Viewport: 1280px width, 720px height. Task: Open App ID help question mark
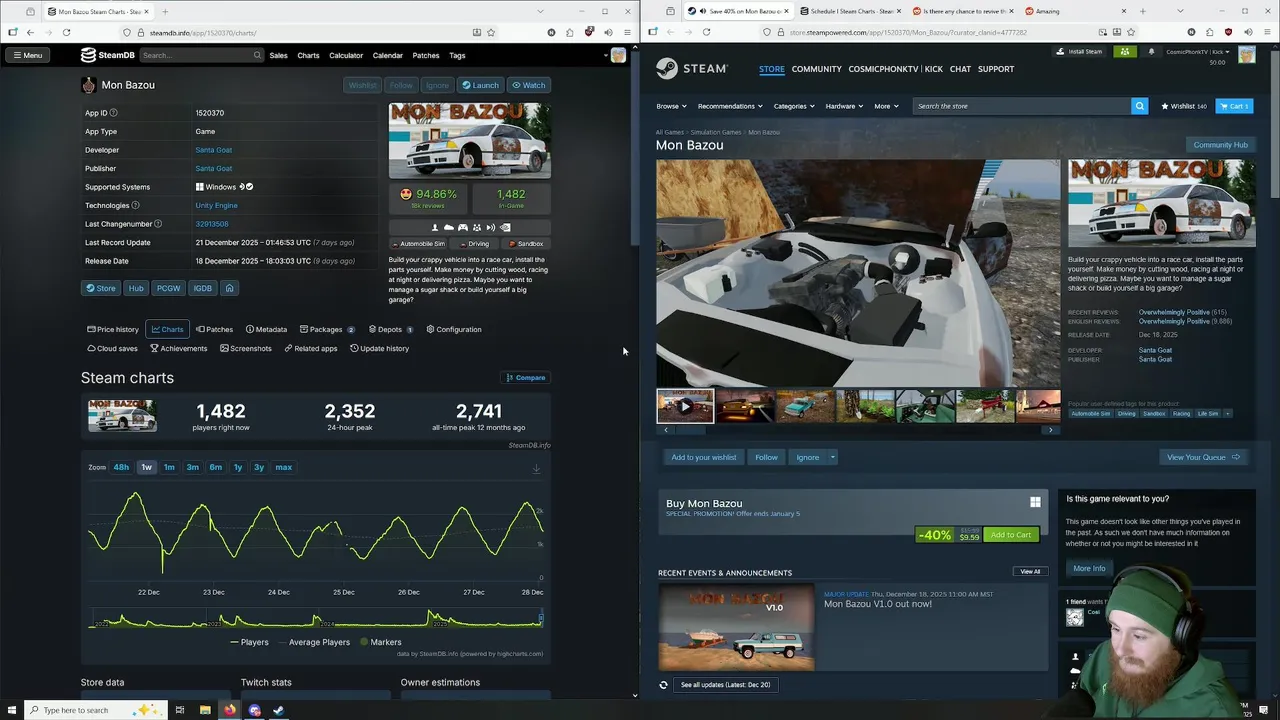tap(113, 113)
